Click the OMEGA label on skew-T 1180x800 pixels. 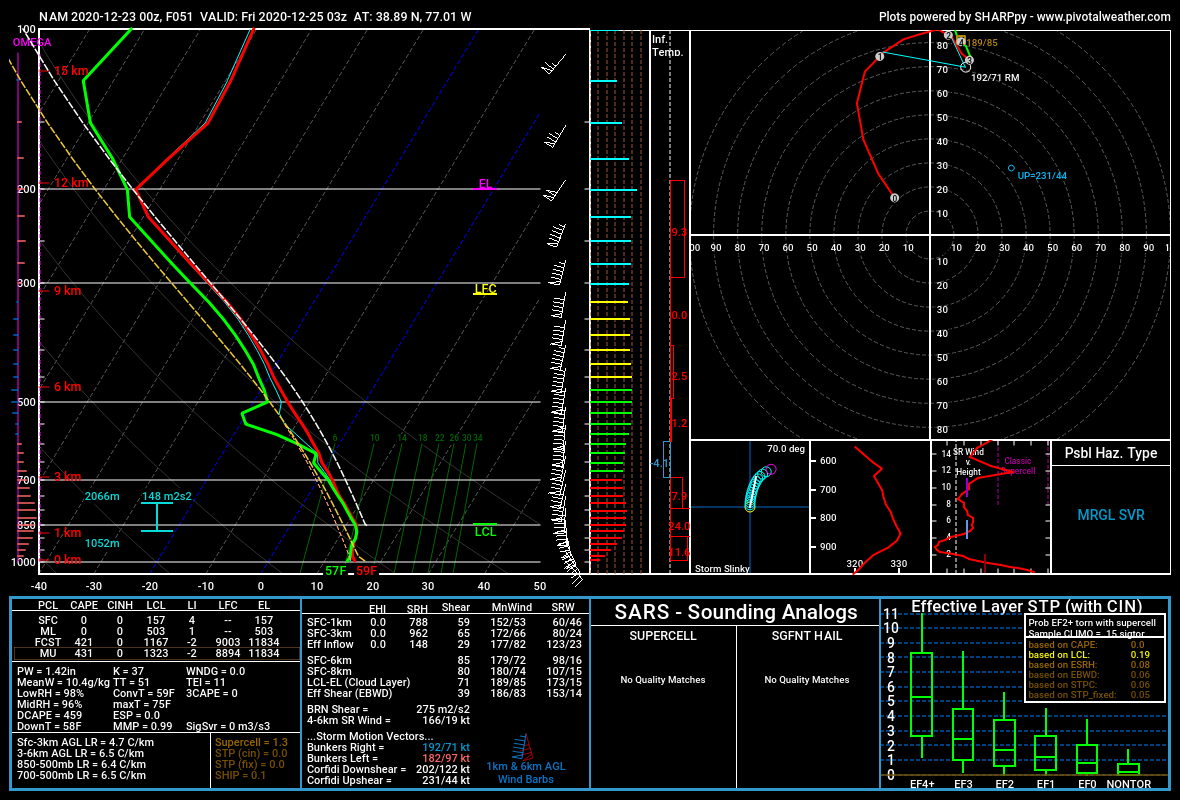(32, 42)
